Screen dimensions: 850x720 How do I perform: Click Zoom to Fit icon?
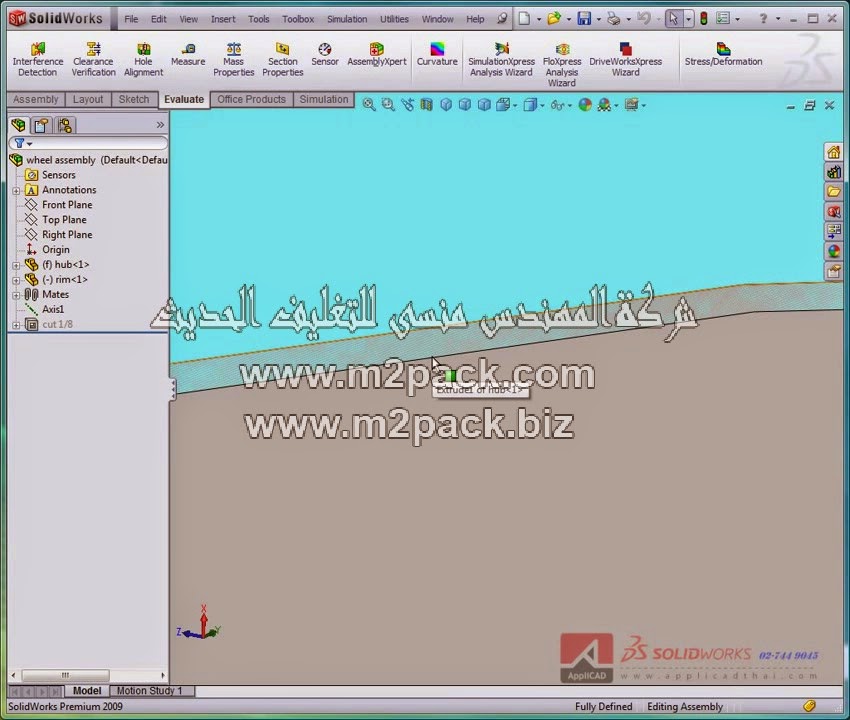tap(369, 105)
